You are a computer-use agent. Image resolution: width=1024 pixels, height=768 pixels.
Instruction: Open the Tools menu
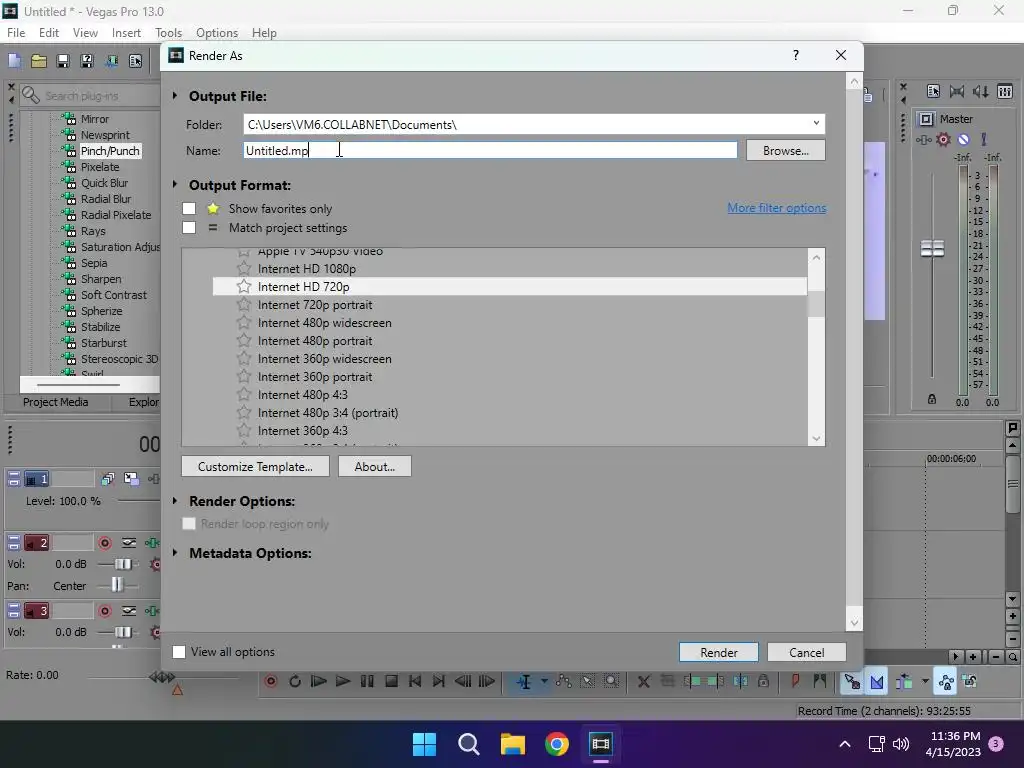coord(168,33)
